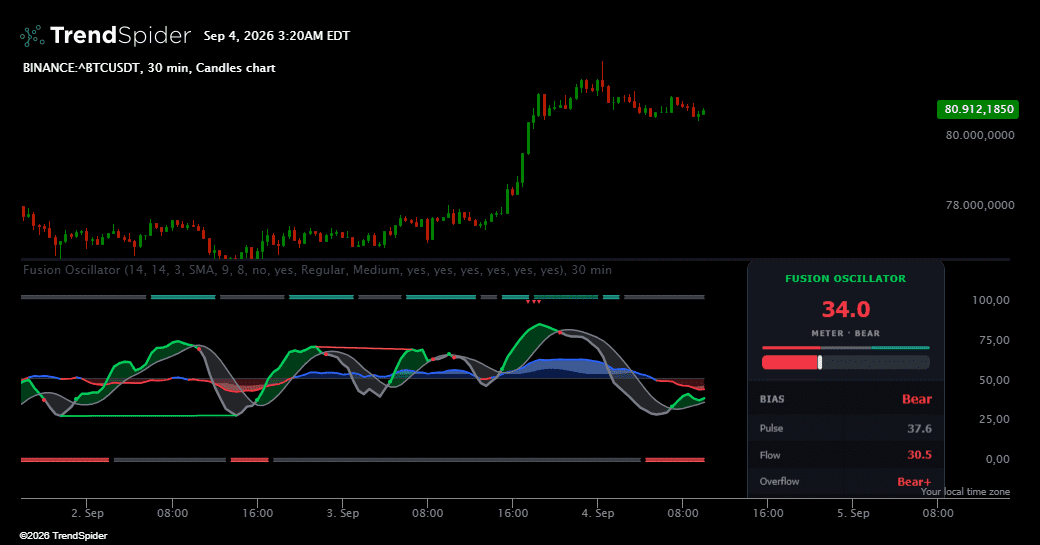Click the current price label 80.912,1850
The width and height of the screenshot is (1040, 545).
coord(978,109)
